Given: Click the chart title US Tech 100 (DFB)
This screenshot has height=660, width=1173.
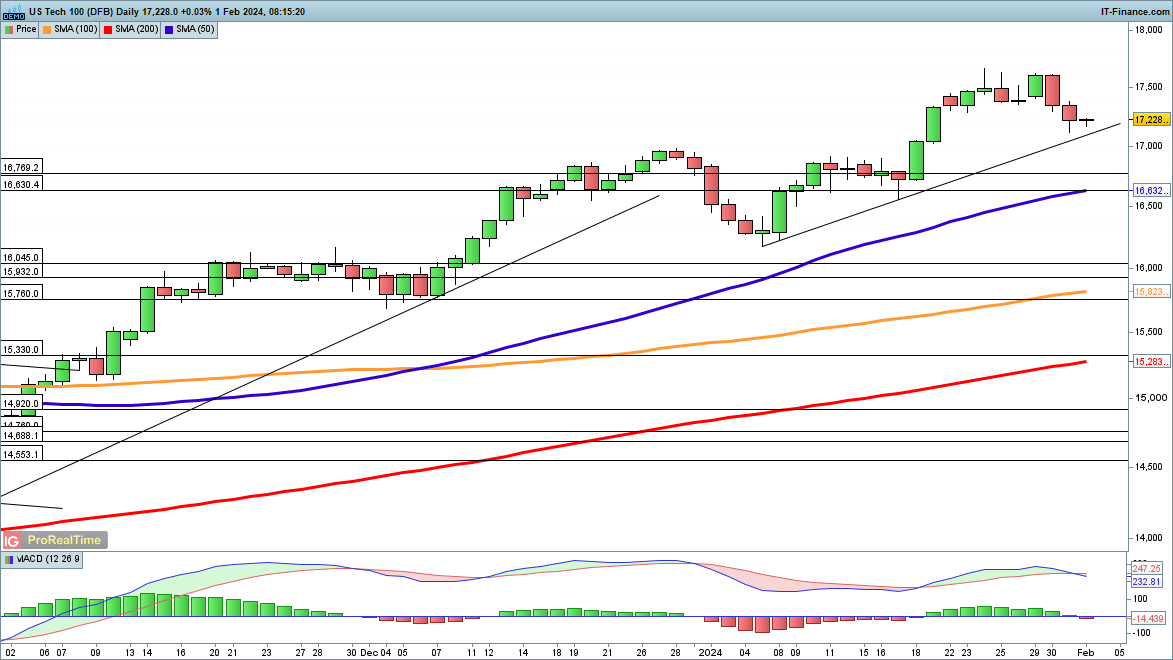Looking at the screenshot, I should tap(71, 11).
